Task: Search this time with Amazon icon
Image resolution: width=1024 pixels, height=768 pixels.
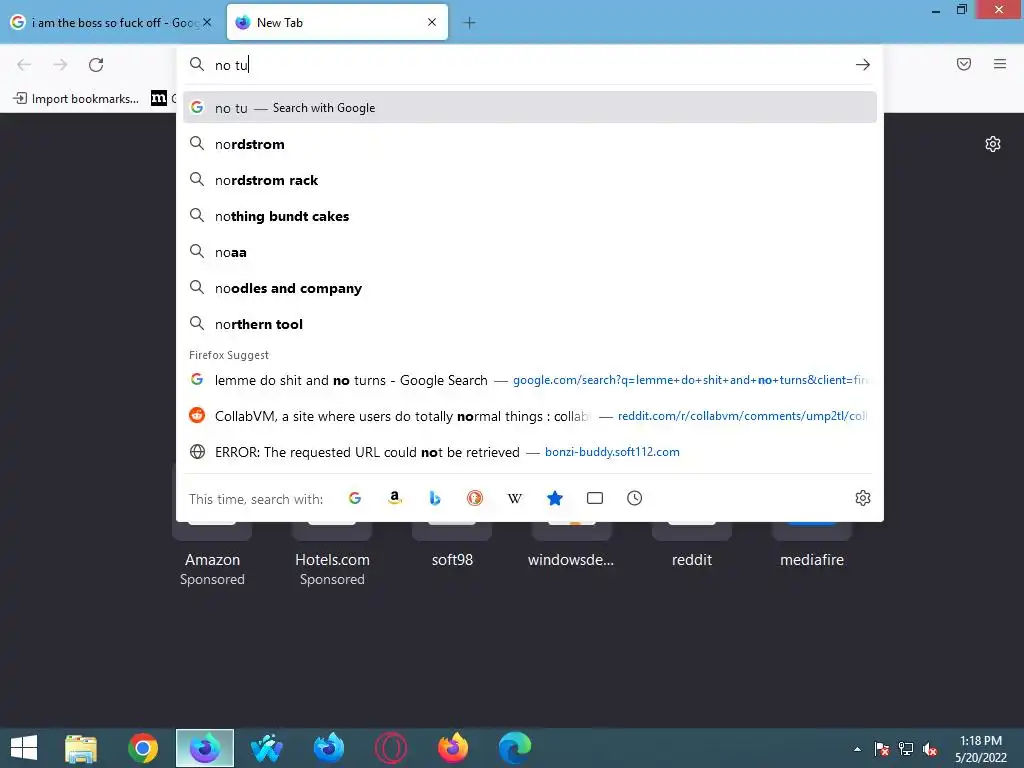Action: point(394,498)
